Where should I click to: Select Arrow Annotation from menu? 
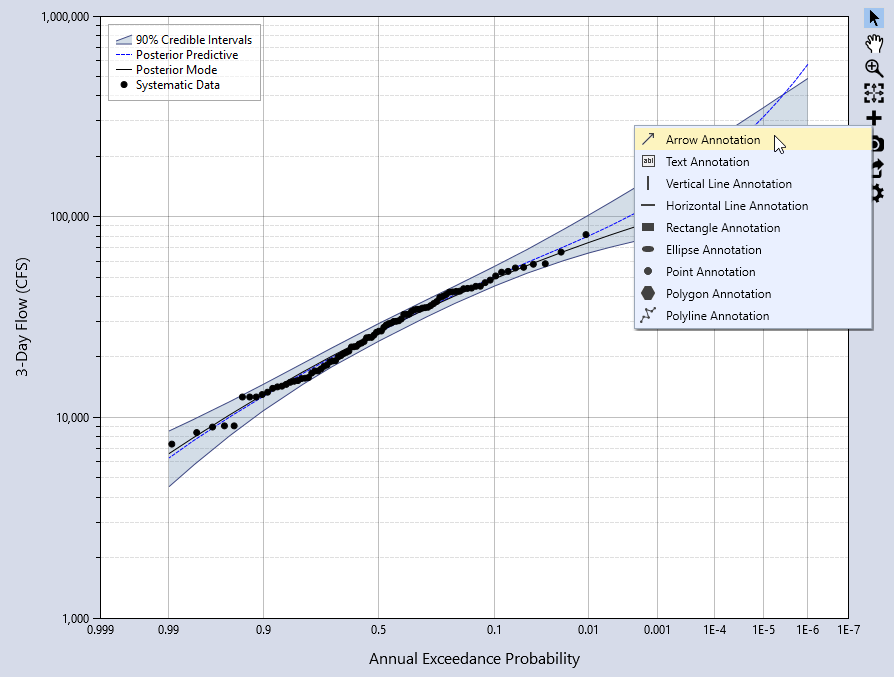tap(712, 140)
